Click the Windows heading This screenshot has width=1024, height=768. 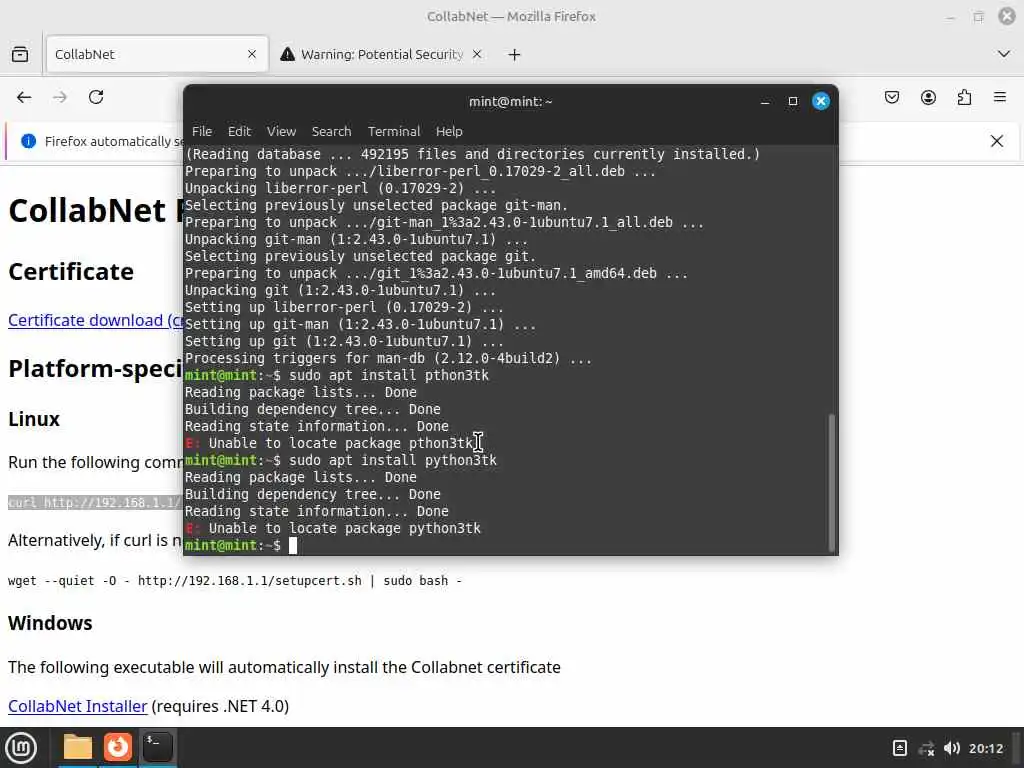pyautogui.click(x=50, y=623)
